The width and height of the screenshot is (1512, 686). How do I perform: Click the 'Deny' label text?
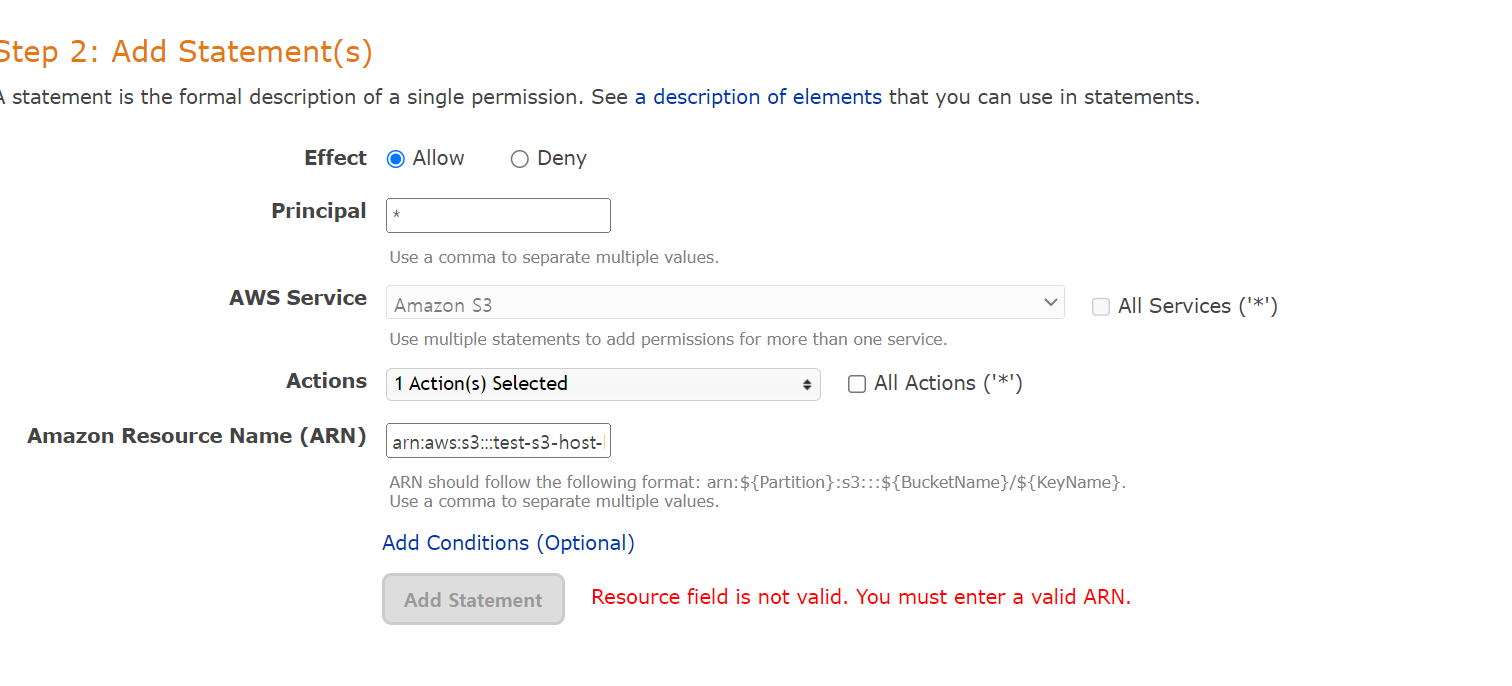tap(562, 158)
